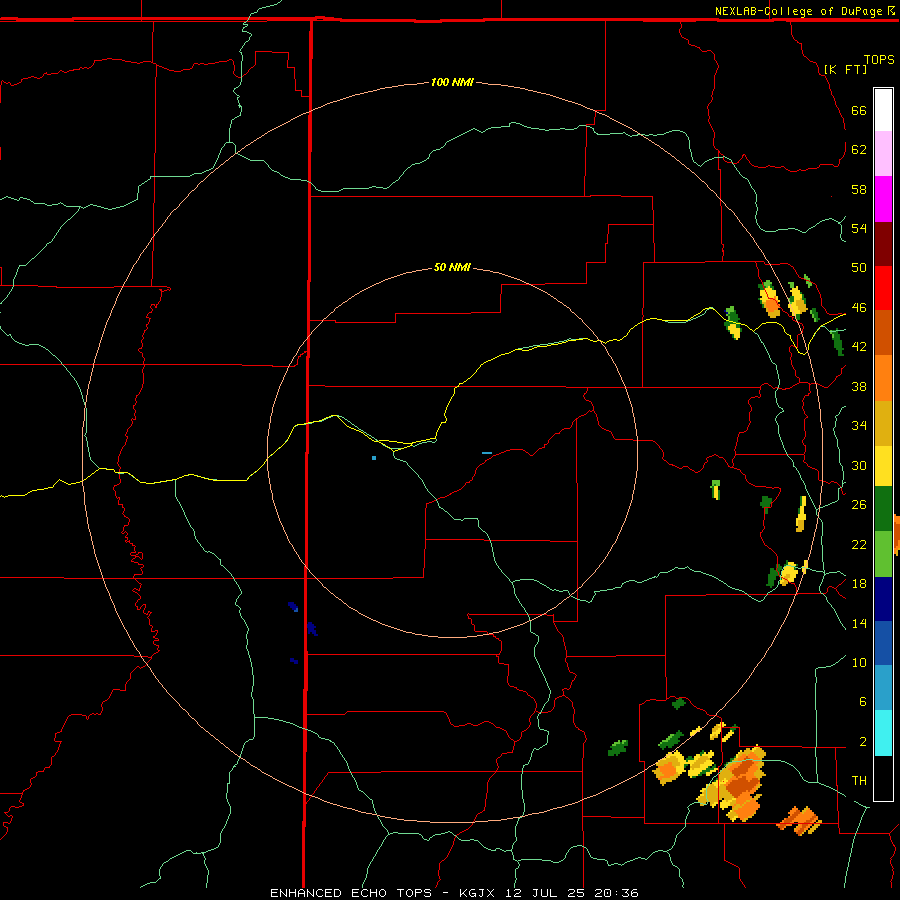Select the bright red legend swatch

pos(883,288)
